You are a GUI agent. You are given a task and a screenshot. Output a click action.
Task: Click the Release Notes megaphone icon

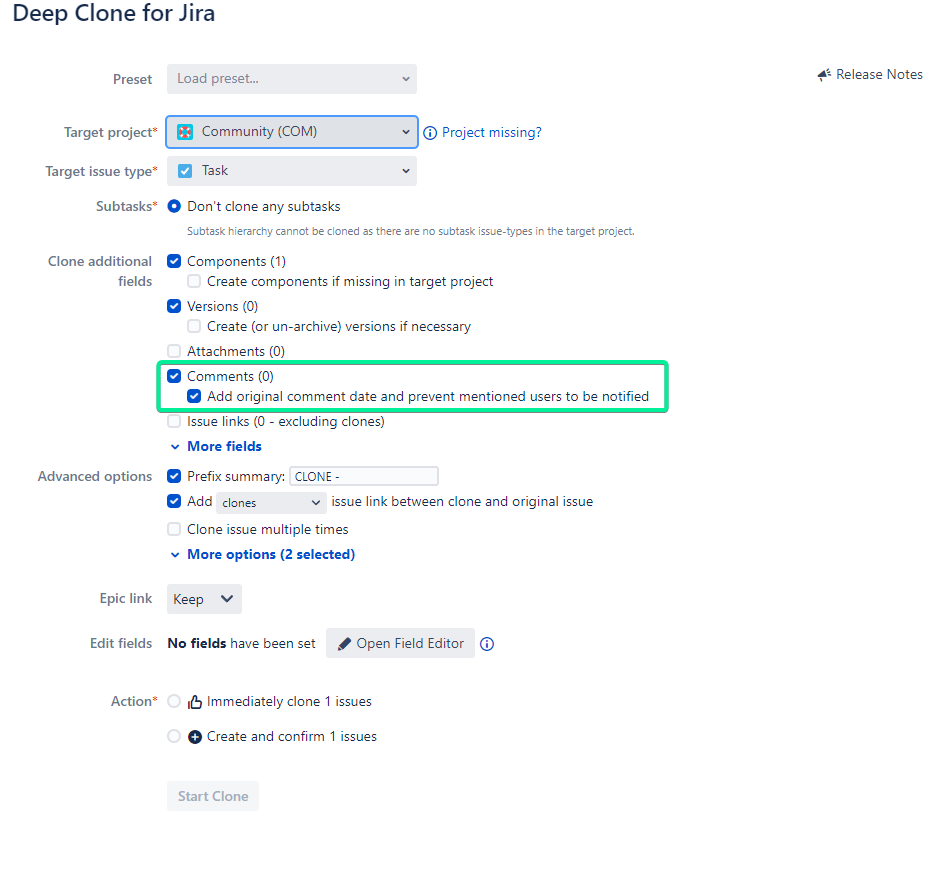point(824,75)
